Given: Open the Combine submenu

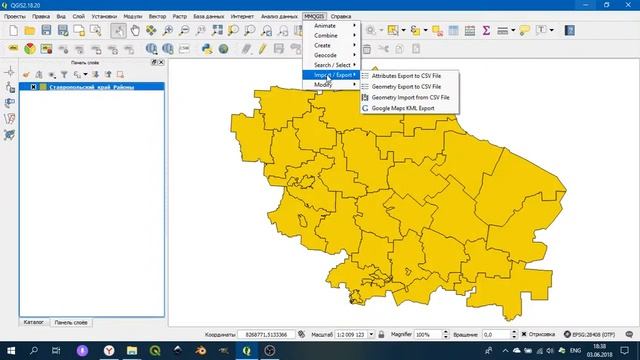Looking at the screenshot, I should click(x=331, y=36).
